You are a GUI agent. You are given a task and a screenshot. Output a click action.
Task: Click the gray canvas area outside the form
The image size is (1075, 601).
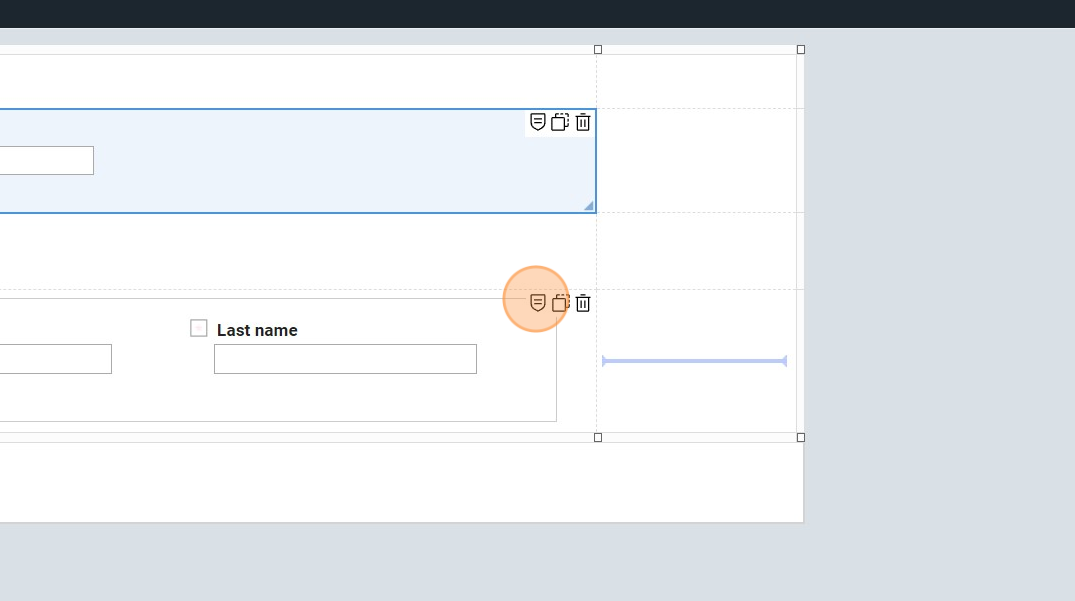pos(940,300)
